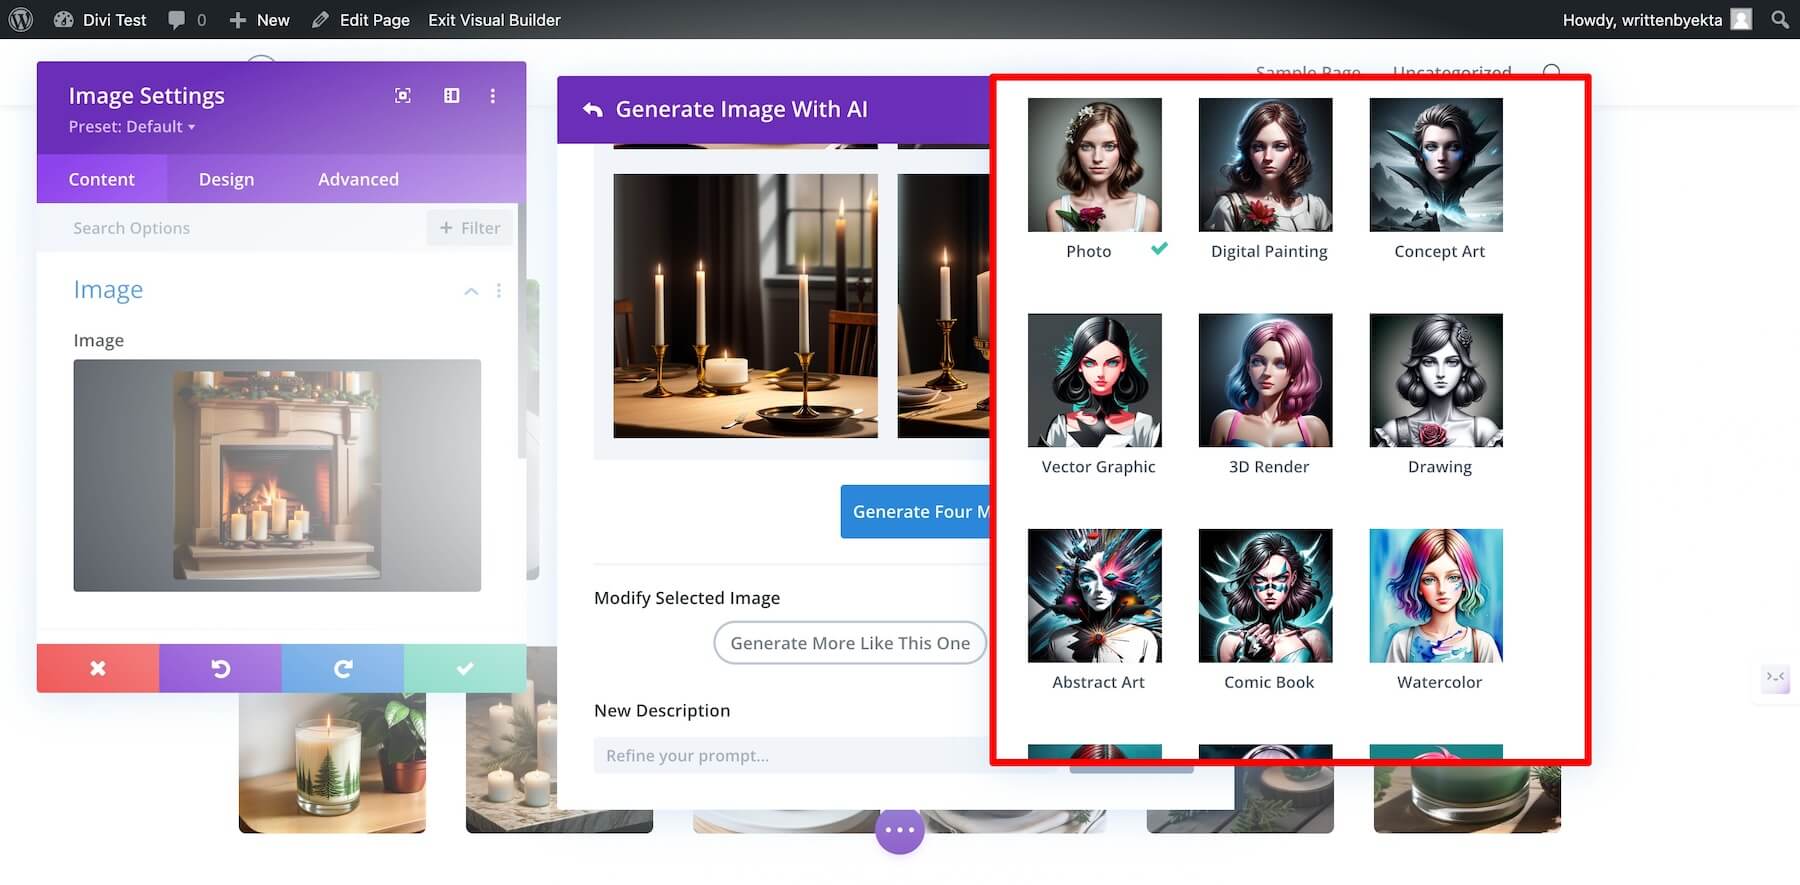
Task: Click the Filter button
Action: click(469, 228)
